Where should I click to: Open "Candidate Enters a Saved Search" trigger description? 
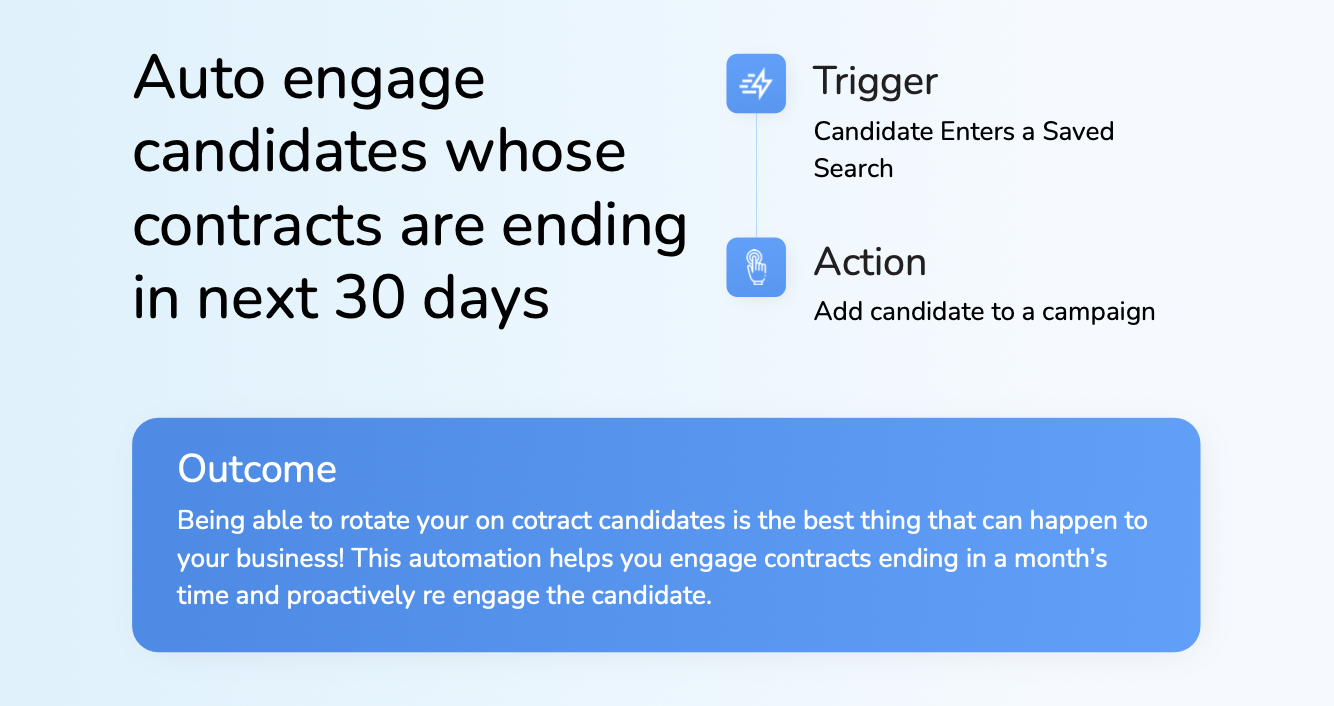pyautogui.click(x=963, y=149)
